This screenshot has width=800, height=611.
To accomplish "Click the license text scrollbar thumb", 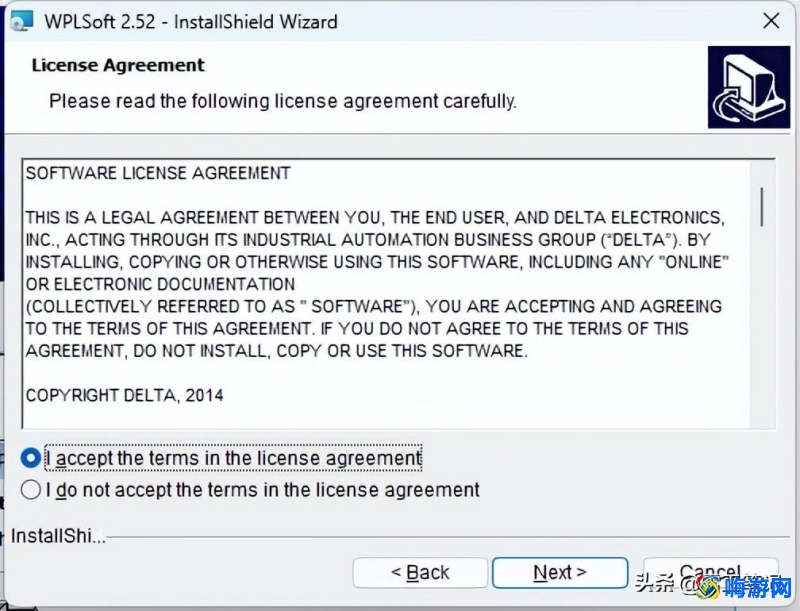I will pos(762,207).
